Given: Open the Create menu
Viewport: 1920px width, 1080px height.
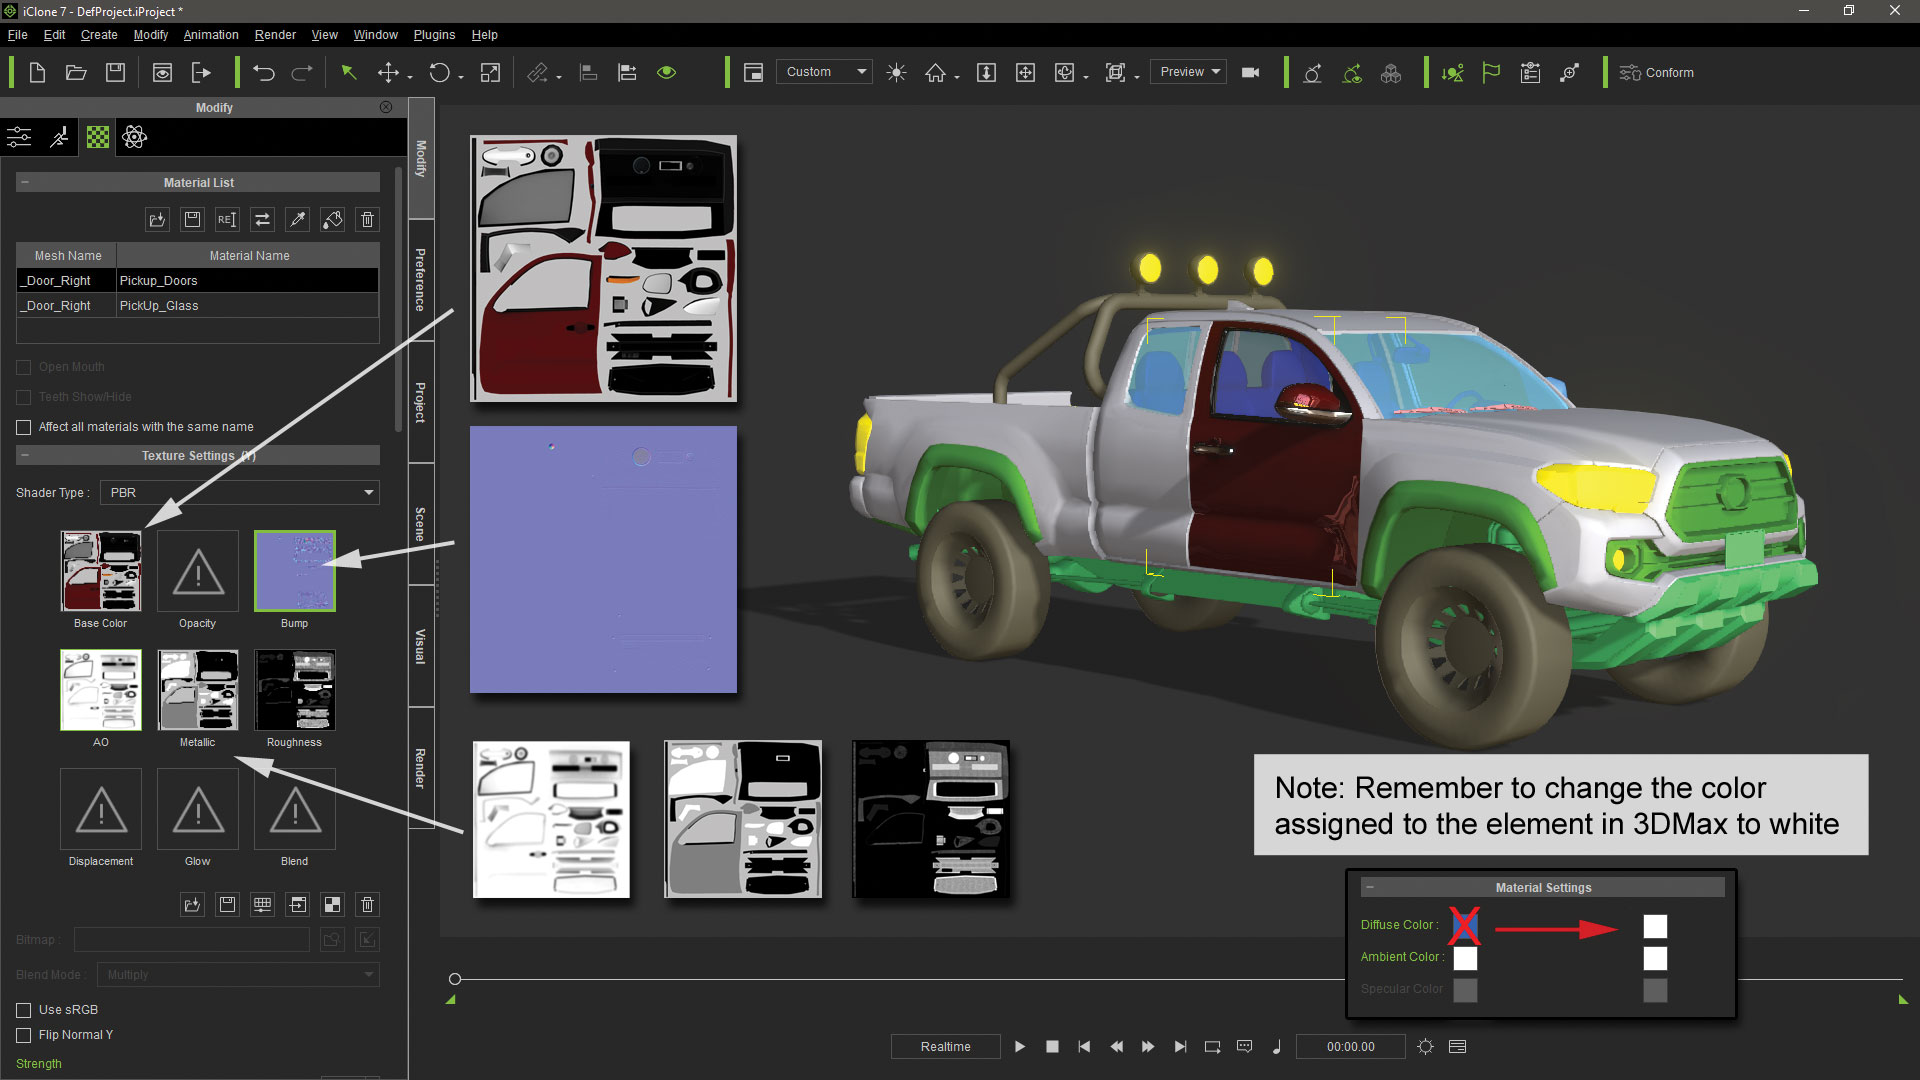Looking at the screenshot, I should 99,34.
